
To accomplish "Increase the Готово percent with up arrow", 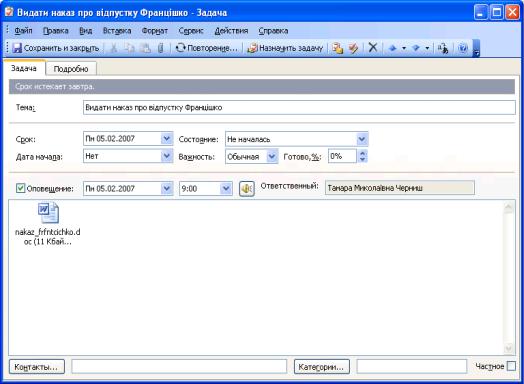I will coord(362,153).
